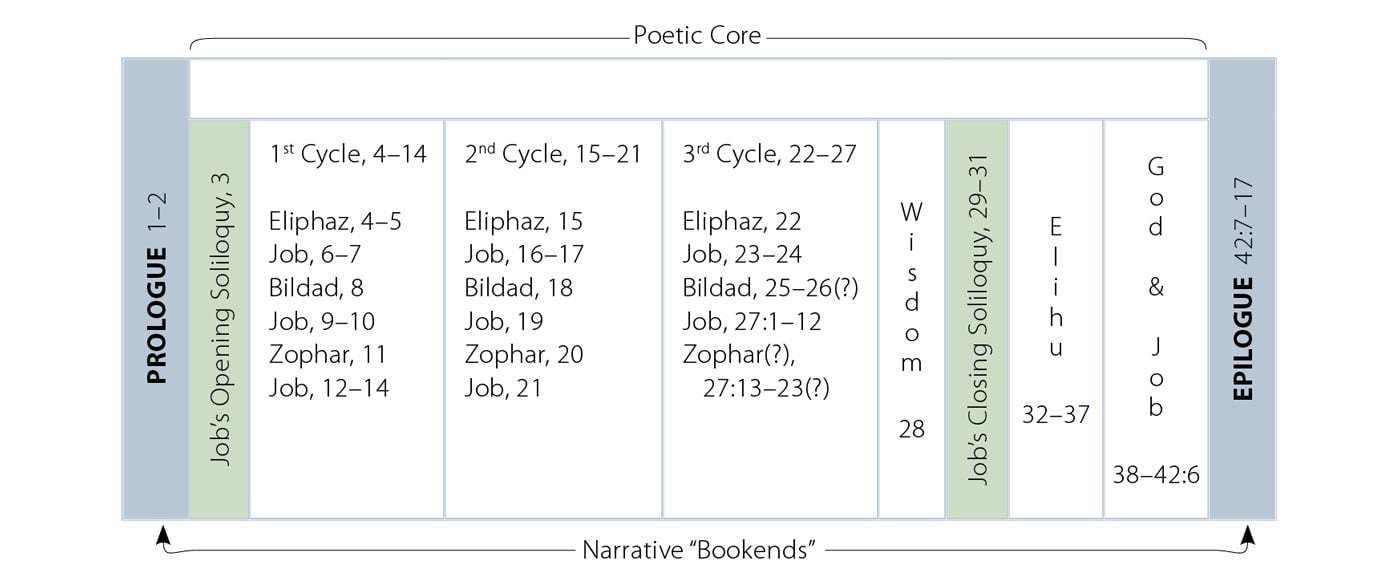The image size is (1400, 587).
Task: Click the Narrative "Bookends" label
Action: click(x=699, y=550)
